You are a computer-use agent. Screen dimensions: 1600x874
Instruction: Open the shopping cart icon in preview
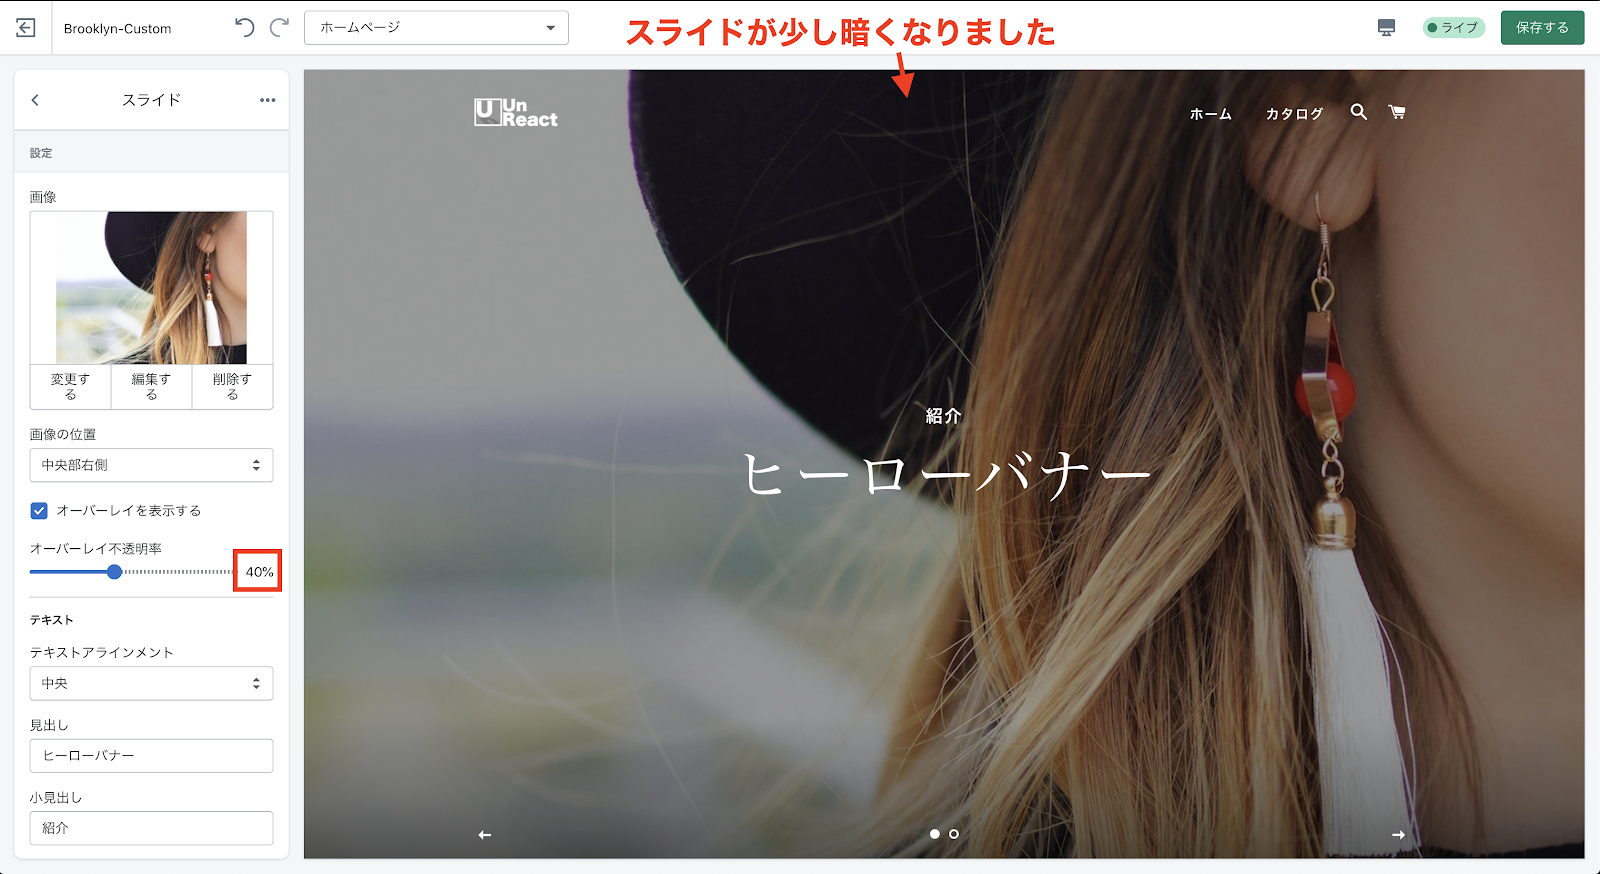pyautogui.click(x=1397, y=112)
